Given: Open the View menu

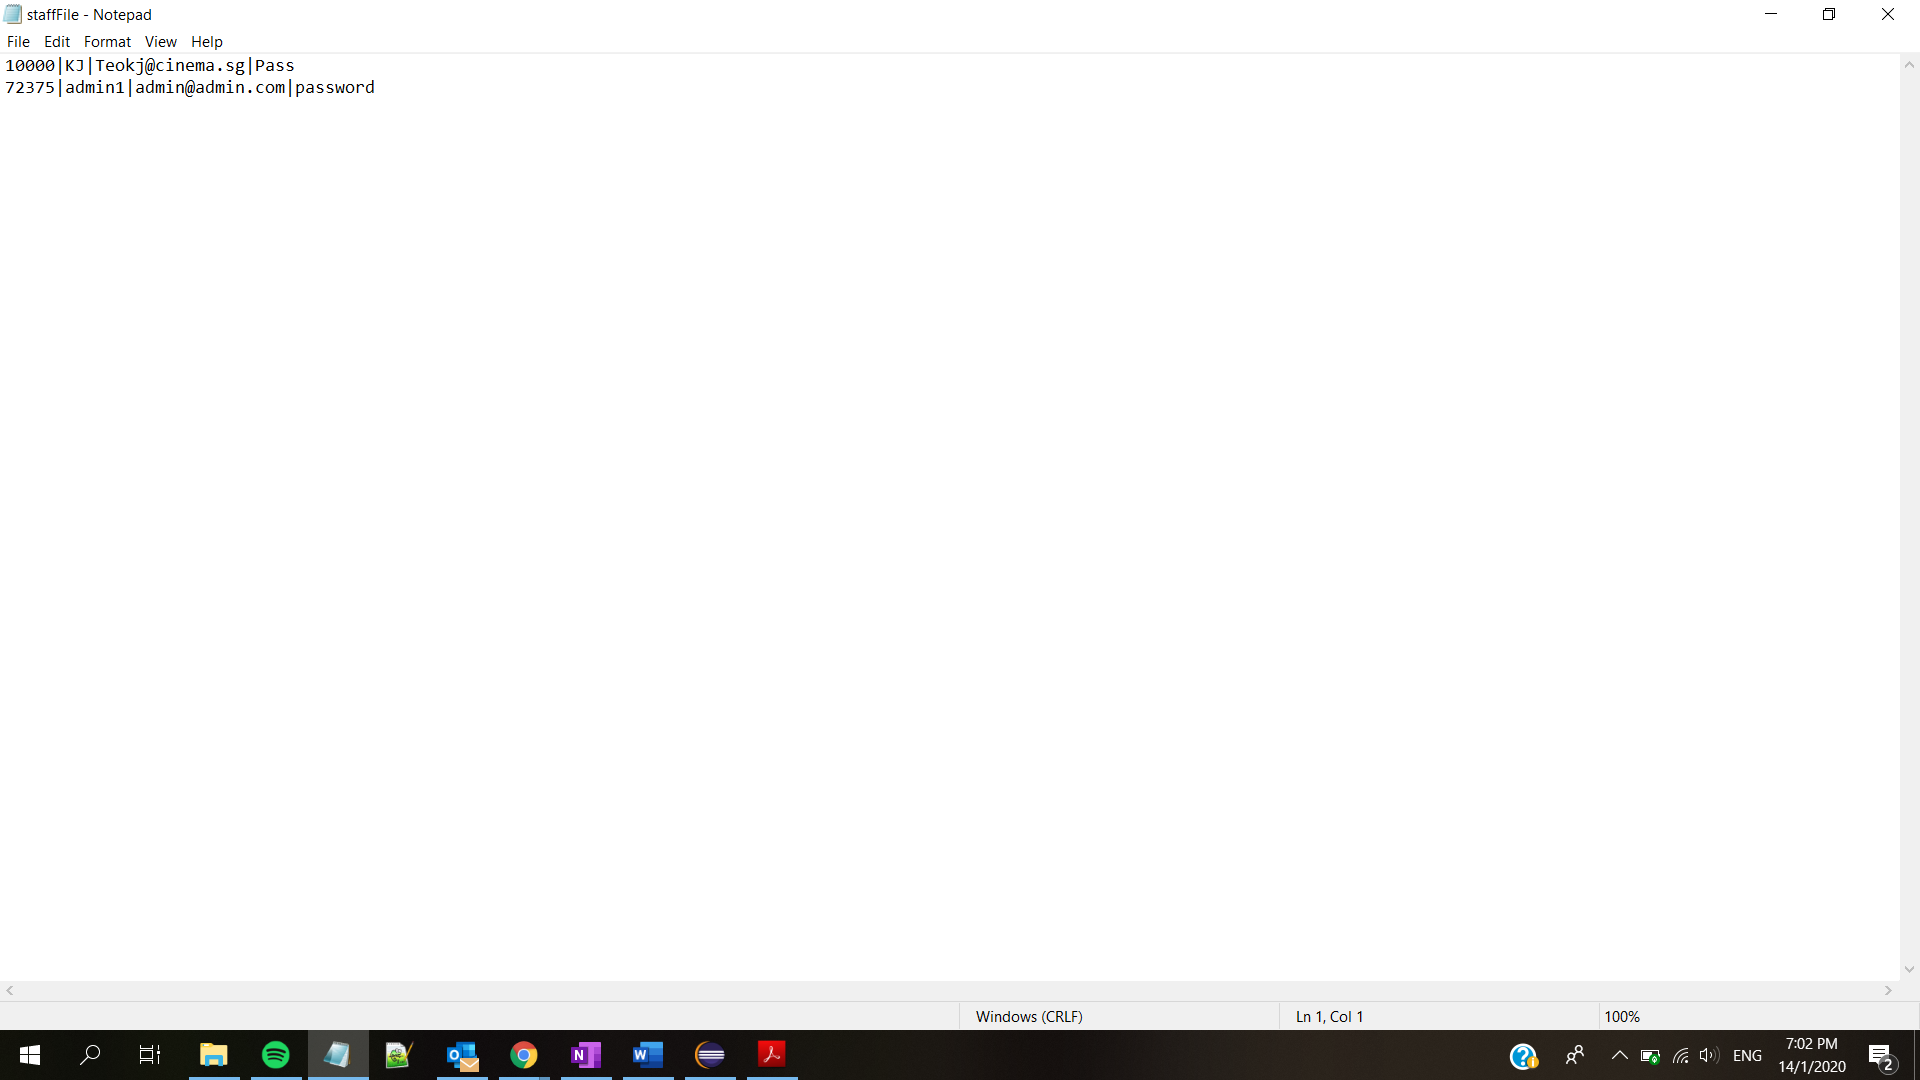Looking at the screenshot, I should (x=160, y=42).
